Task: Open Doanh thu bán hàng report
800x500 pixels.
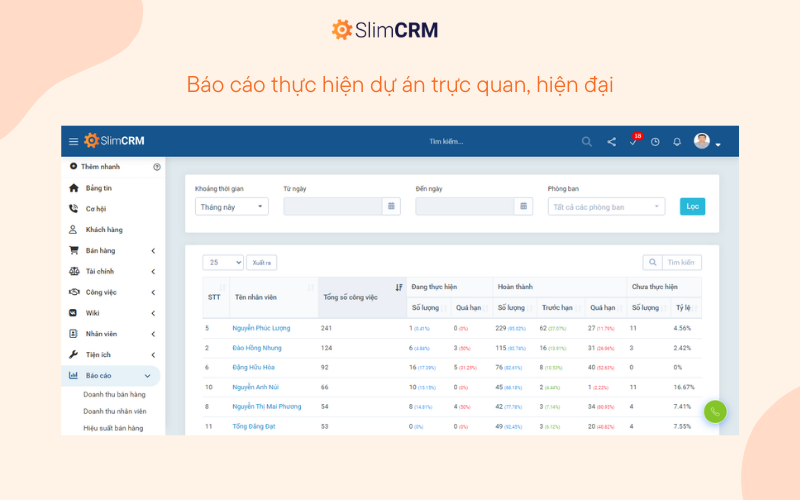Action: (x=114, y=394)
